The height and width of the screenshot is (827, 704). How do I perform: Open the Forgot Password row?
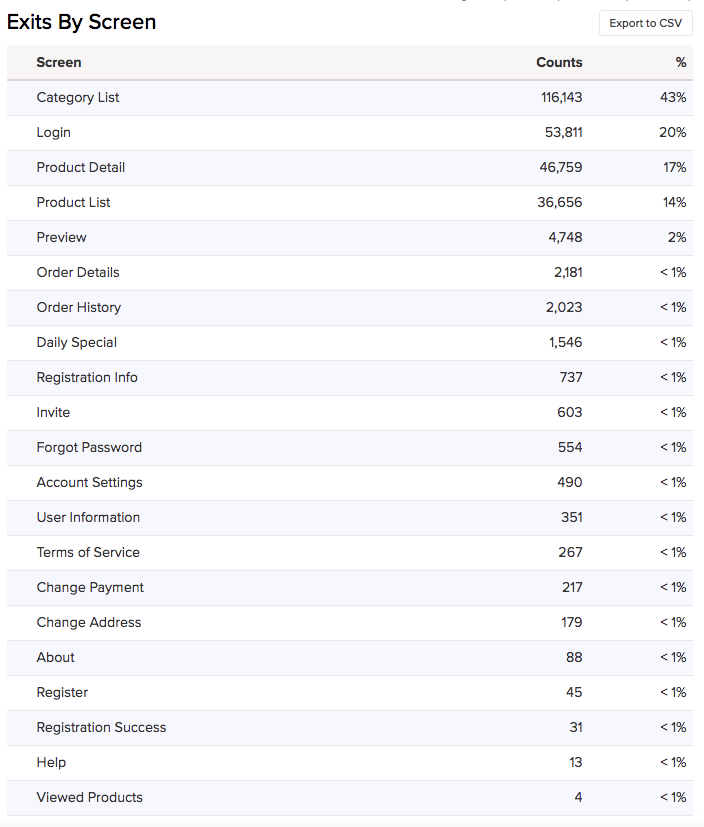[x=89, y=447]
